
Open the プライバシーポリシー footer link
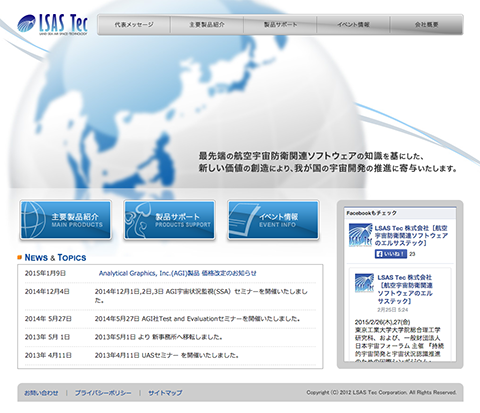coord(103,393)
